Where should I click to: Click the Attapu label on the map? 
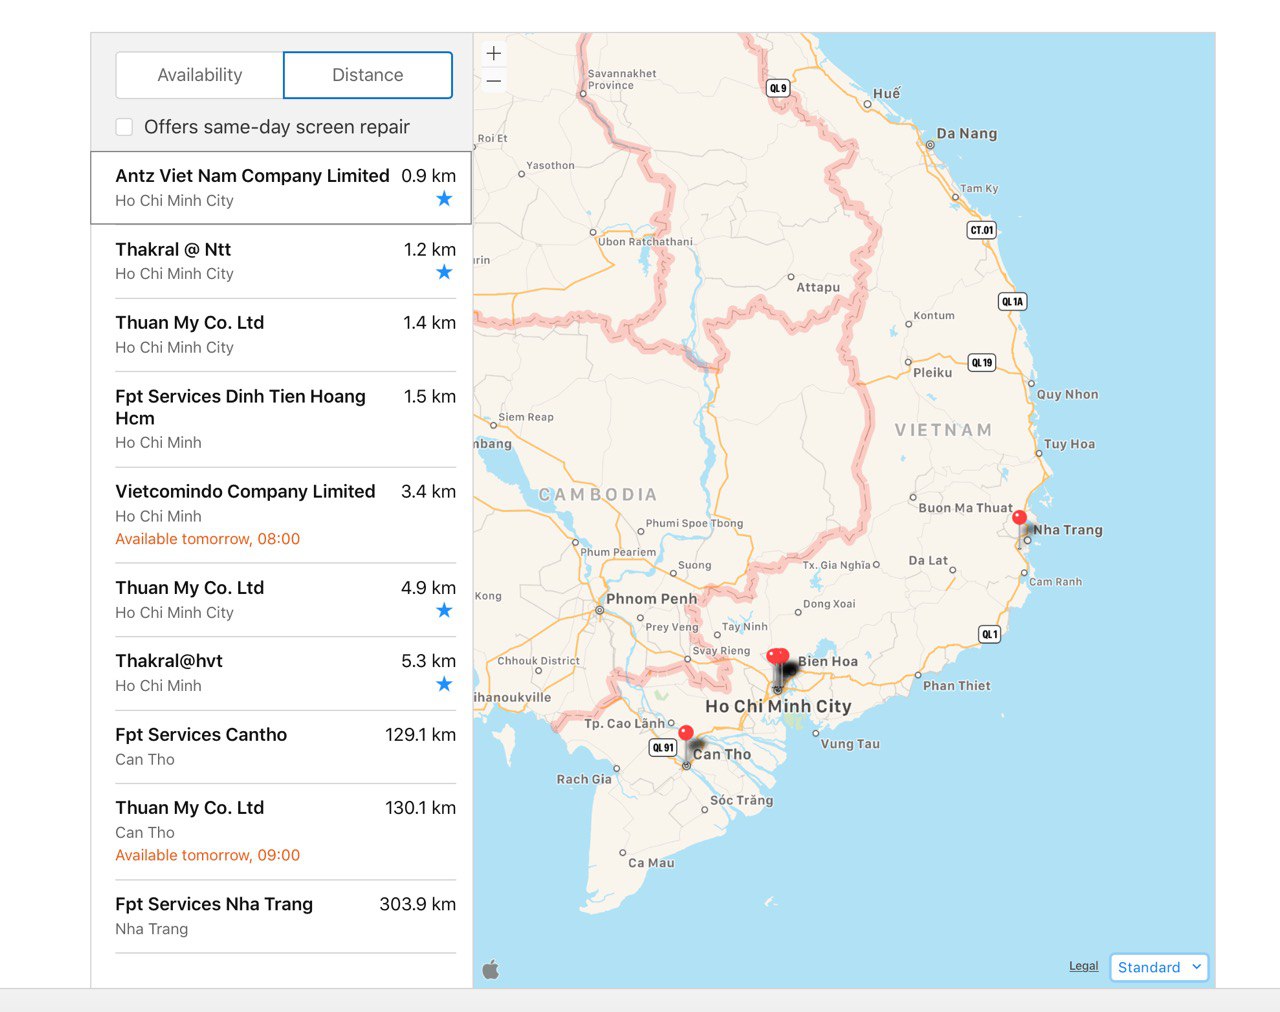(x=818, y=288)
